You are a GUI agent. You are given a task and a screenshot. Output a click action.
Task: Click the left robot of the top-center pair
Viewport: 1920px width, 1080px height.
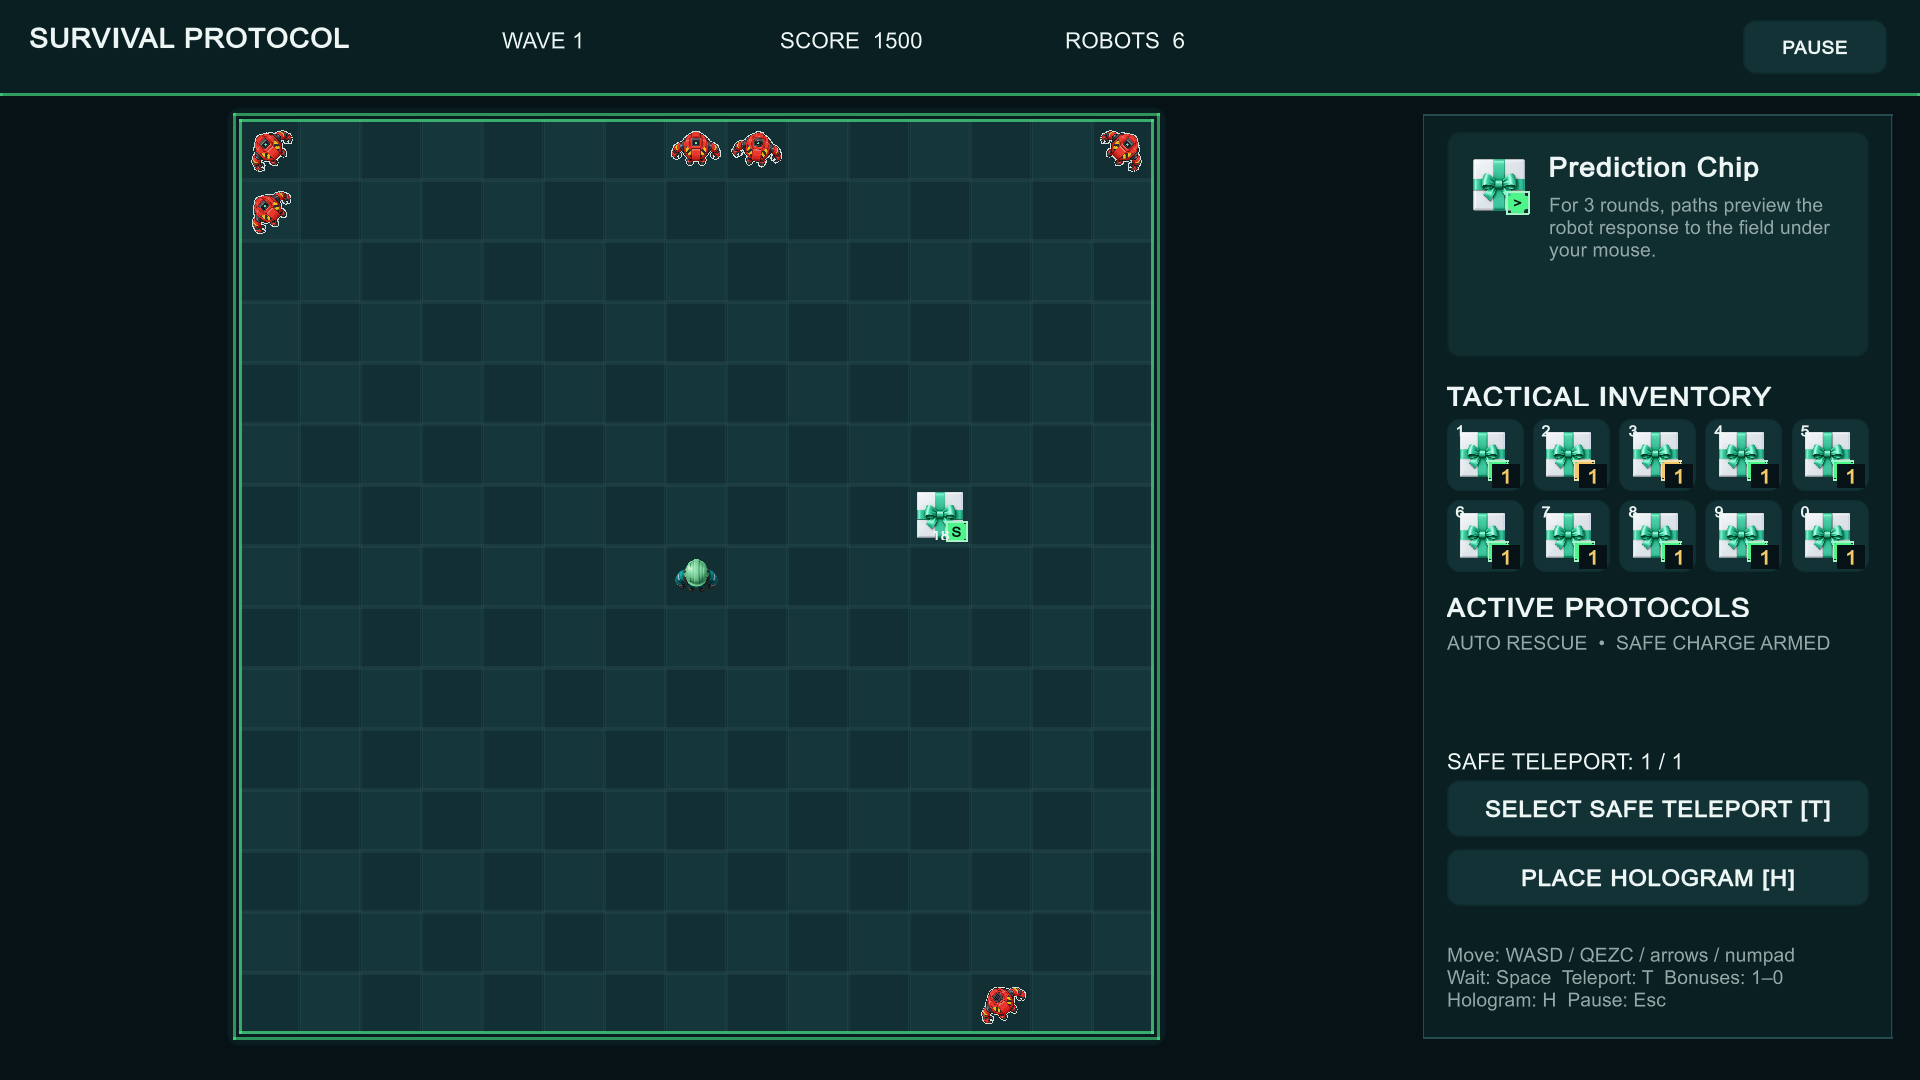[696, 149]
